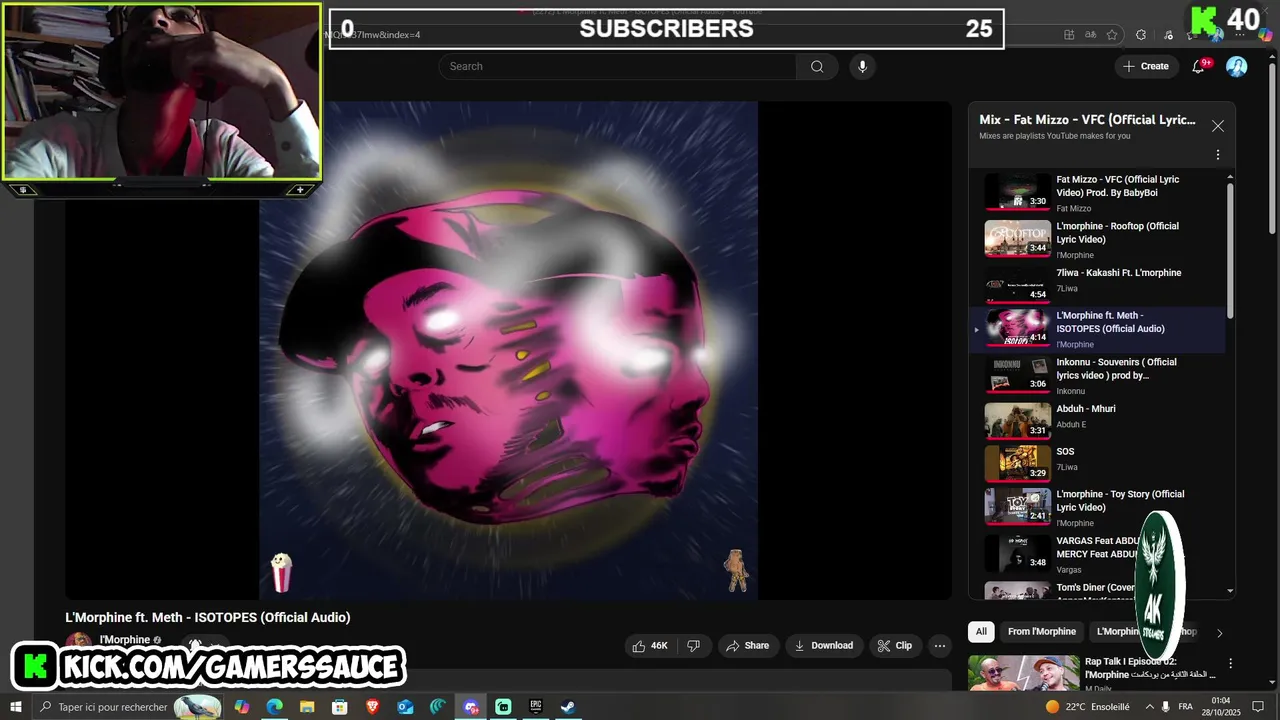The width and height of the screenshot is (1280, 720).
Task: Open the taskbar clock and calendar
Action: [x=1220, y=707]
